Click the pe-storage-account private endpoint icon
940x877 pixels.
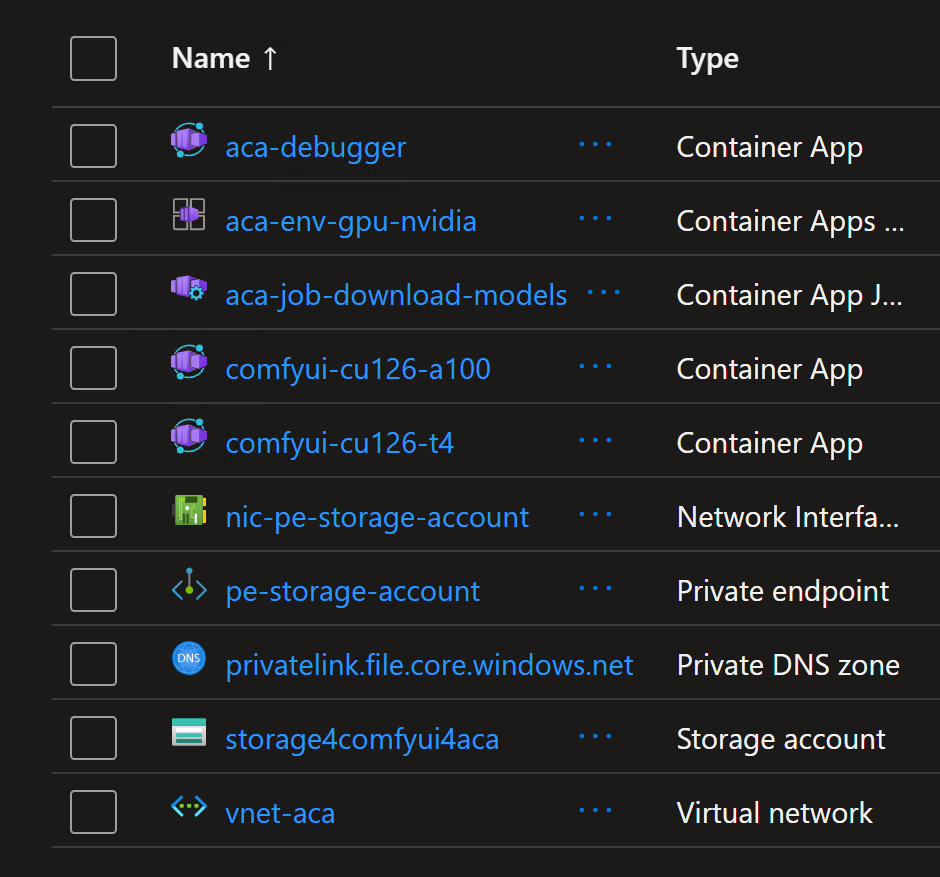pyautogui.click(x=189, y=586)
